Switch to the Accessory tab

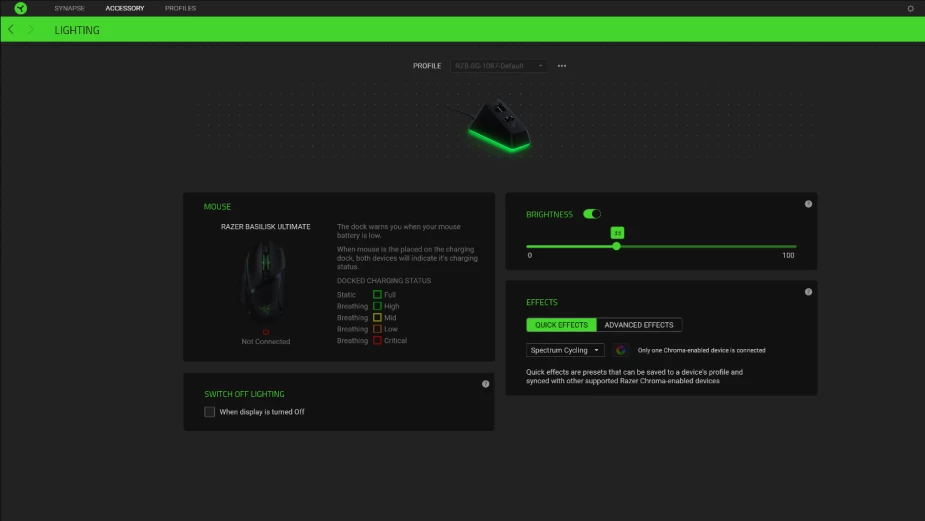point(124,8)
